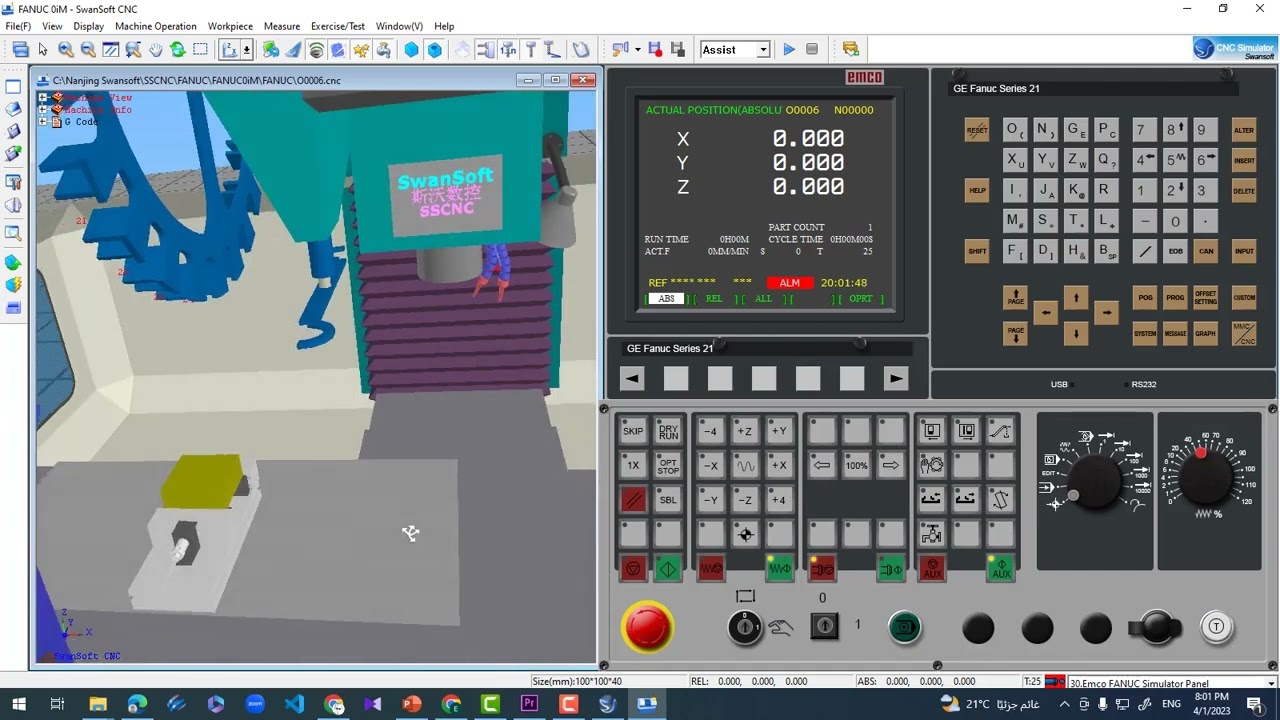Click the PAGE down key

1016,334
